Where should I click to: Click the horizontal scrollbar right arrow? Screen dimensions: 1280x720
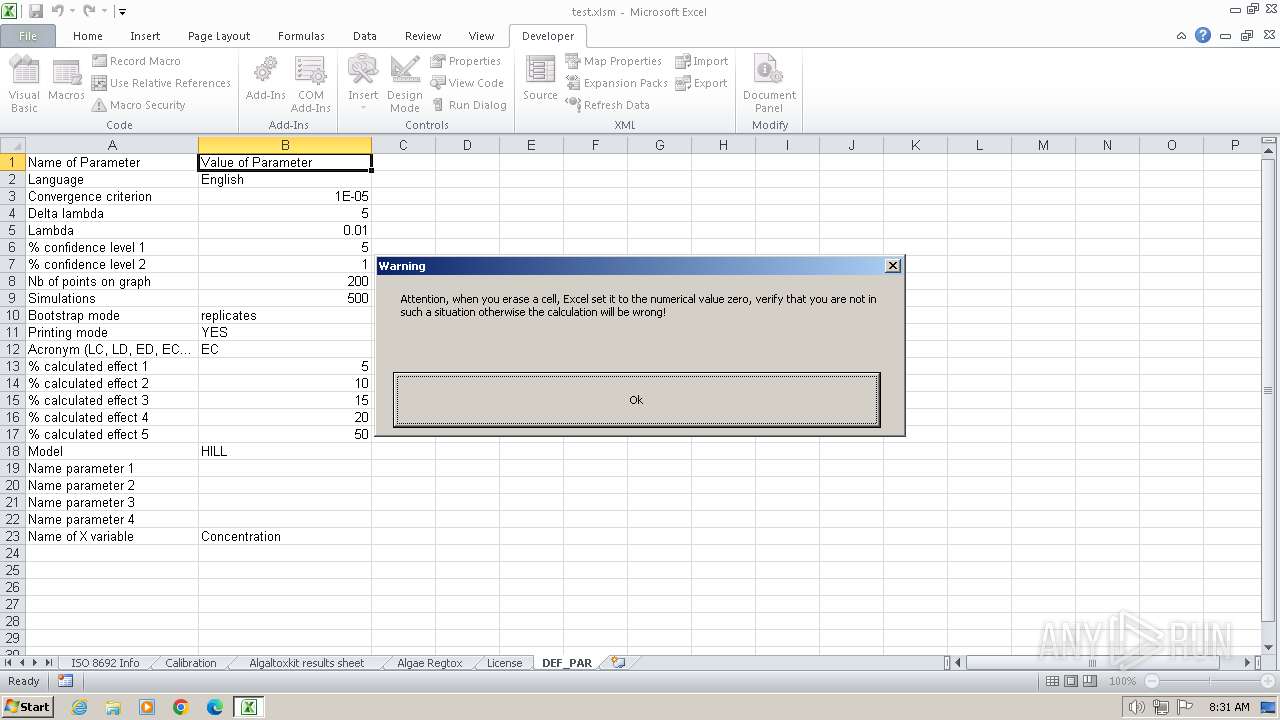pos(1248,663)
